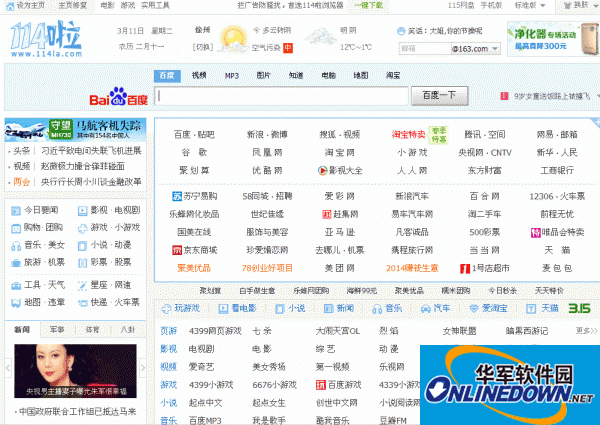
Task: Click the 1号店超市 logo icon
Action: tap(465, 269)
